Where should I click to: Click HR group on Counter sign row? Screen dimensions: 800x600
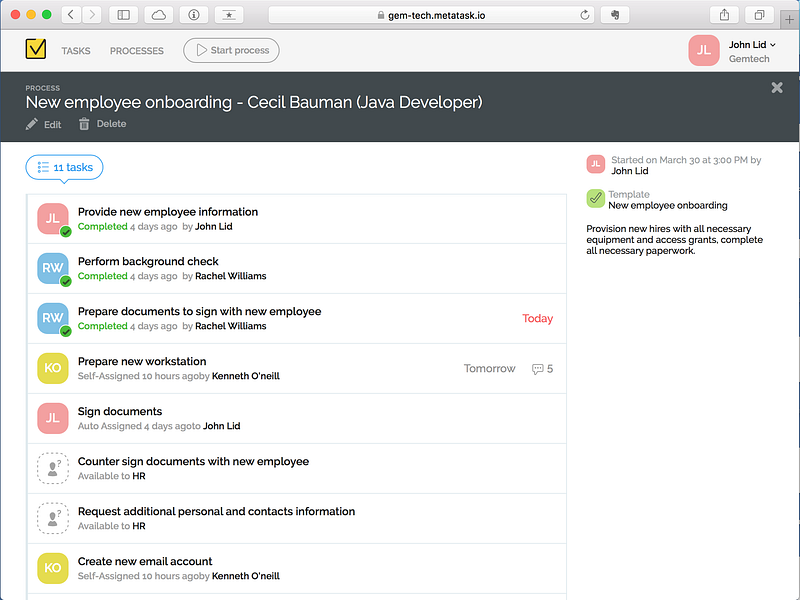click(x=139, y=476)
